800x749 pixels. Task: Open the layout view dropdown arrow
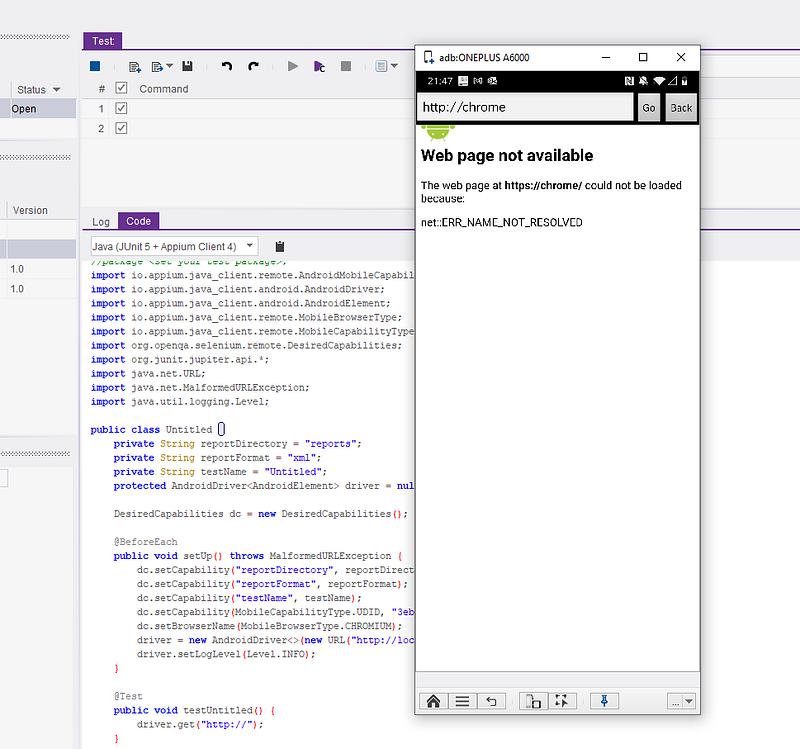pos(394,66)
